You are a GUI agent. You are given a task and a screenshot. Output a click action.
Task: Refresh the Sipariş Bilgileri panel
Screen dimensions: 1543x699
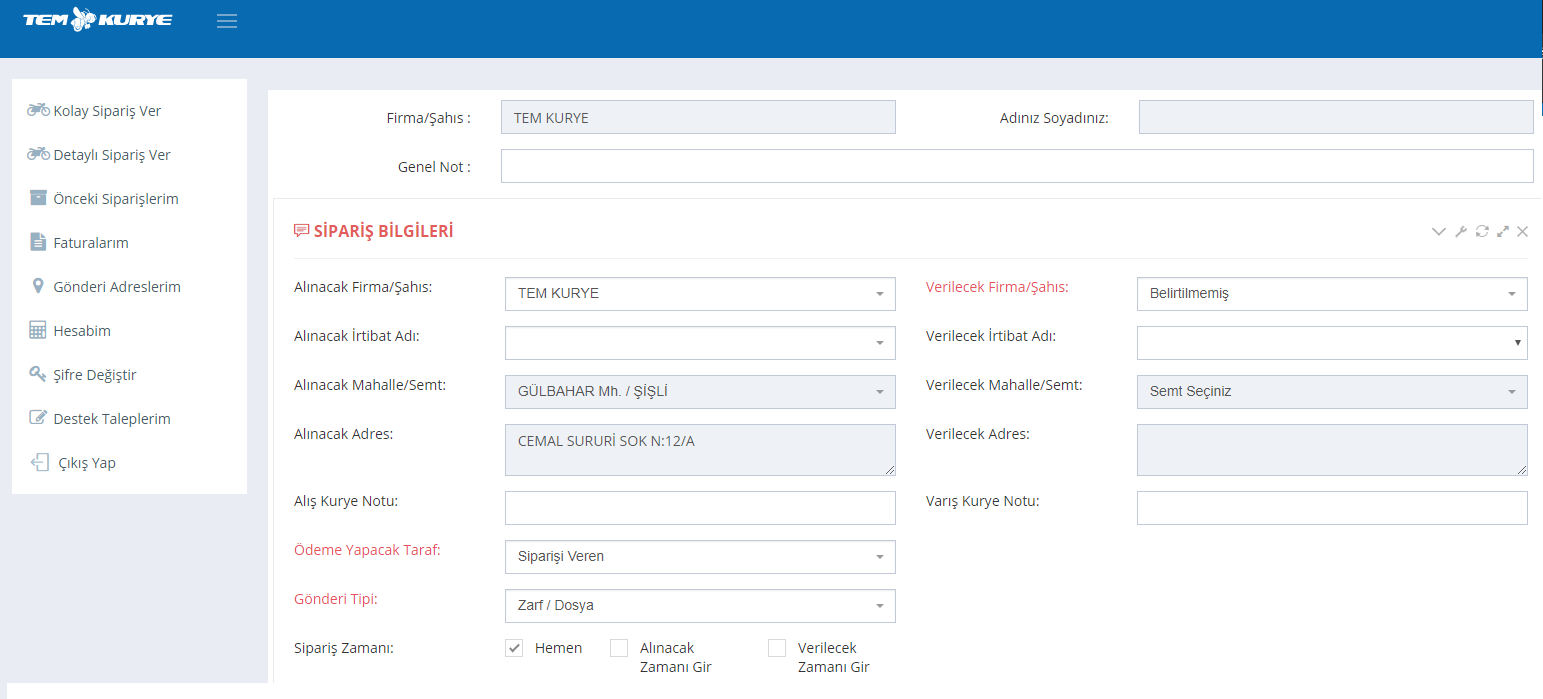[x=1482, y=231]
